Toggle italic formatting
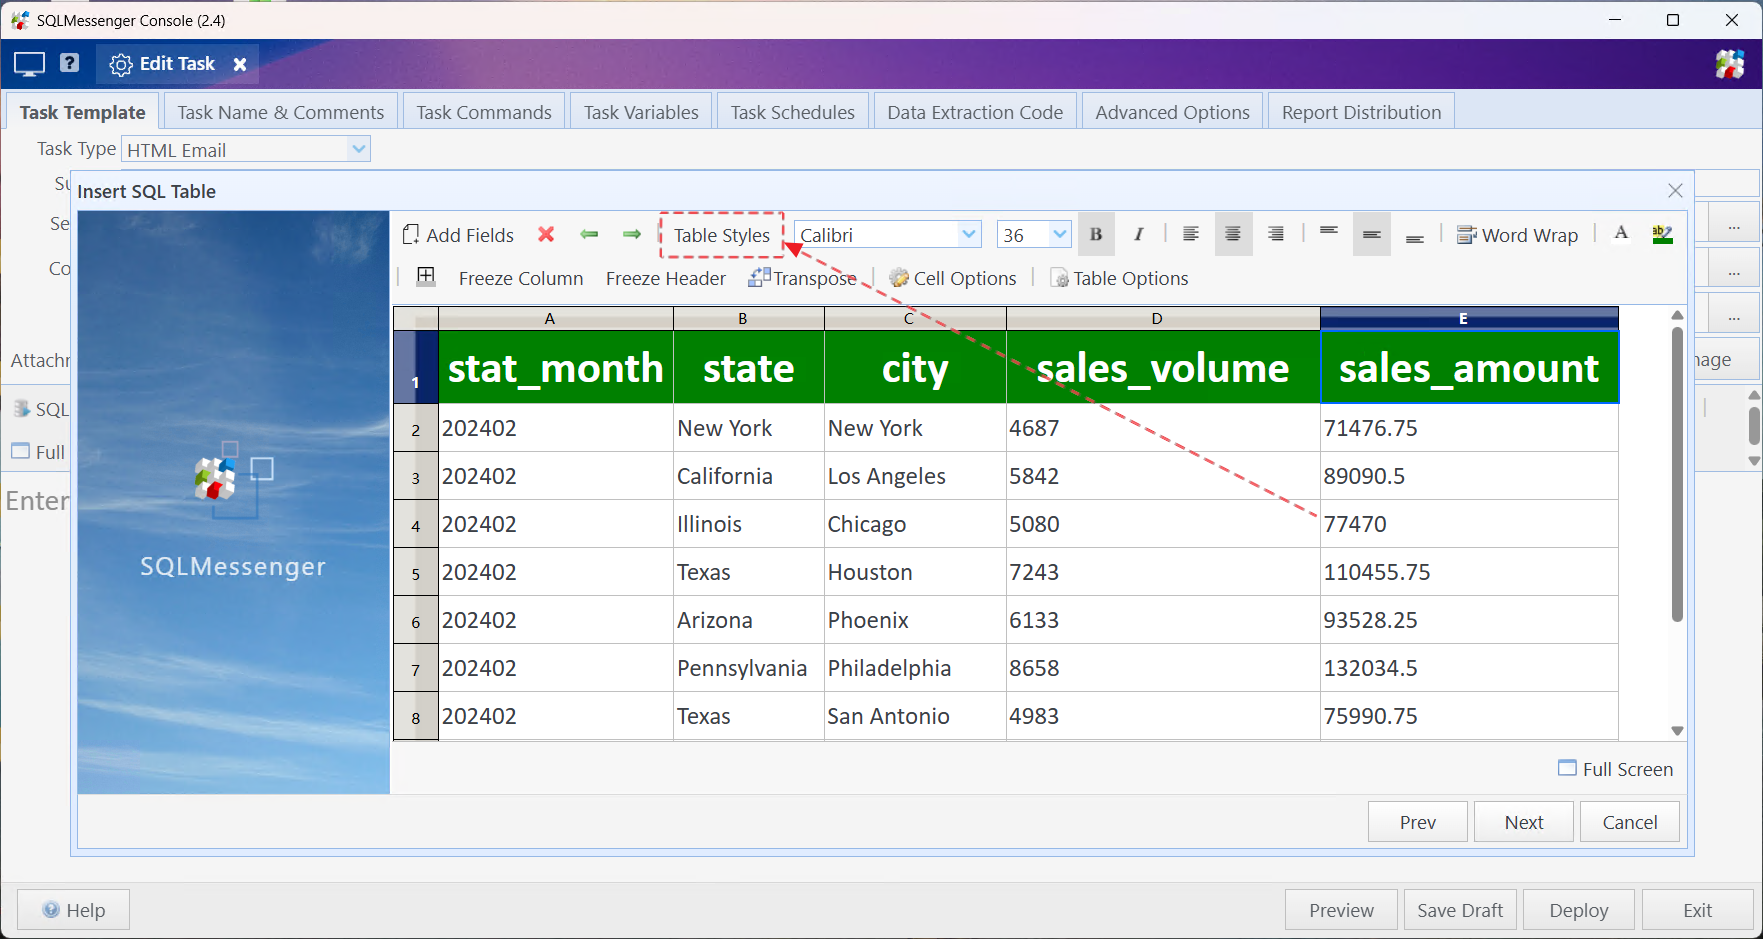 [1138, 235]
